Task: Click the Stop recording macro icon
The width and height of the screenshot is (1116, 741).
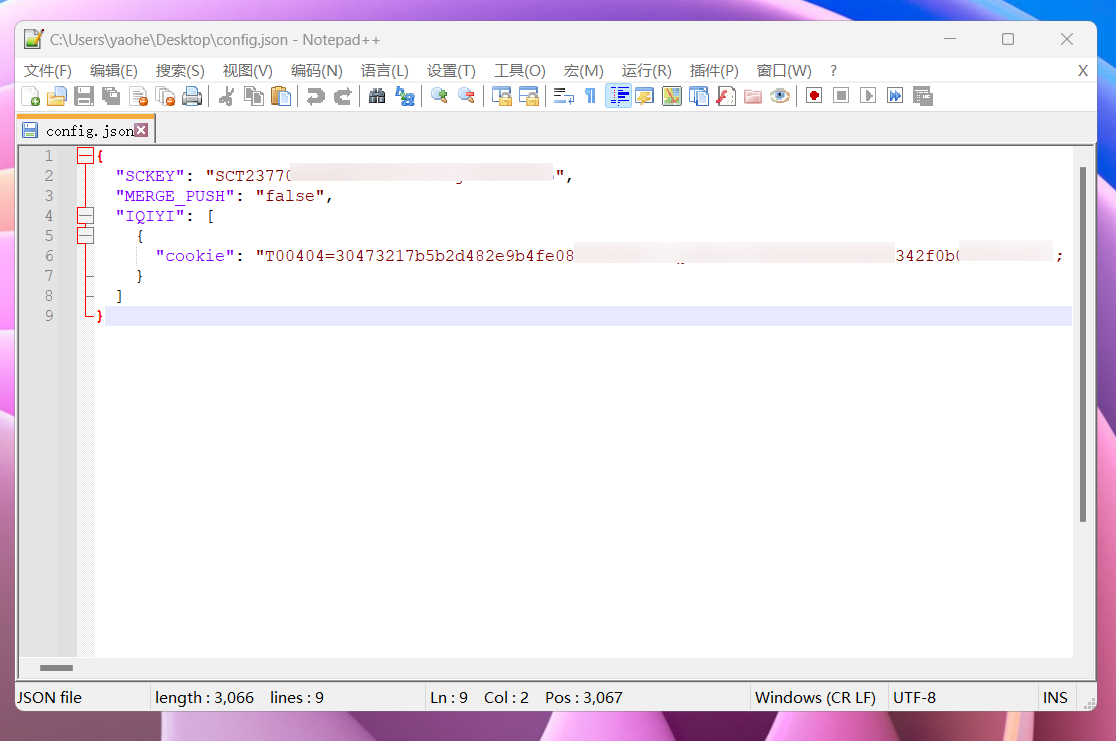Action: [x=841, y=96]
